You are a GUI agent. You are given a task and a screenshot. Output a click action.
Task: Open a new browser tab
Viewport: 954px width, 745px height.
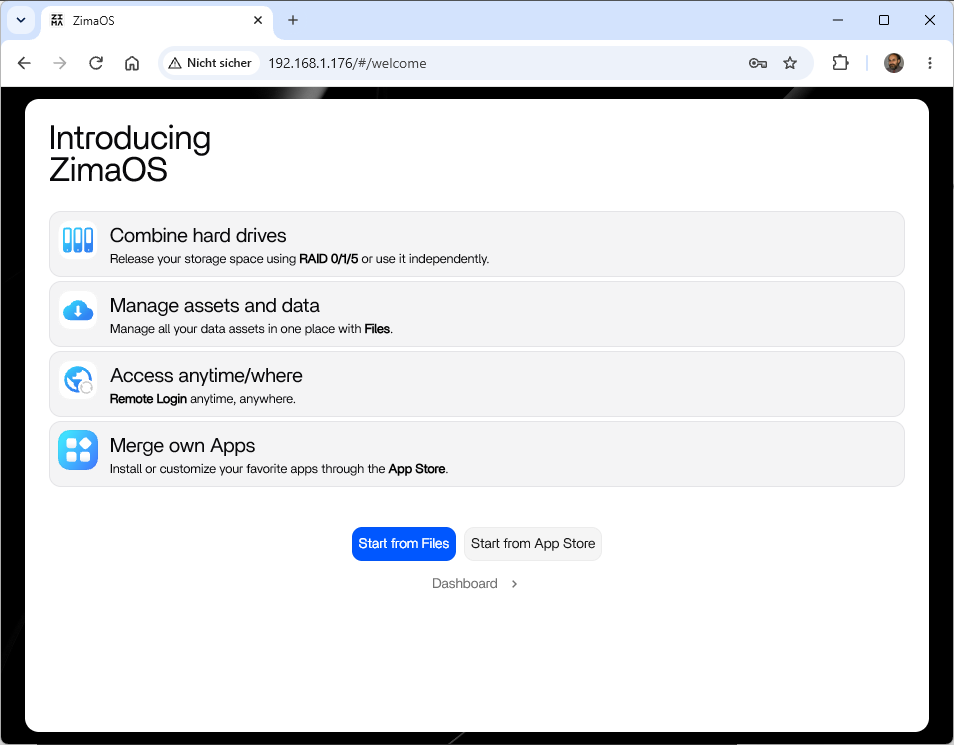pos(293,20)
